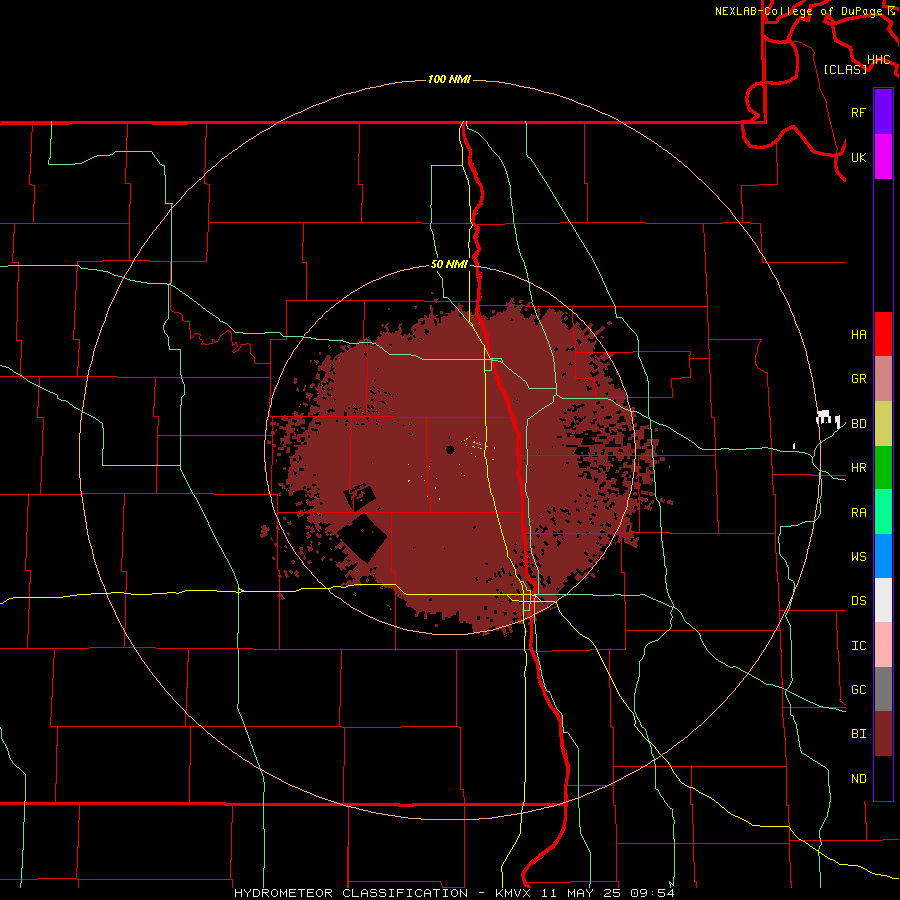This screenshot has width=900, height=900.
Task: Click the RF purple legend swatch
Action: point(883,112)
